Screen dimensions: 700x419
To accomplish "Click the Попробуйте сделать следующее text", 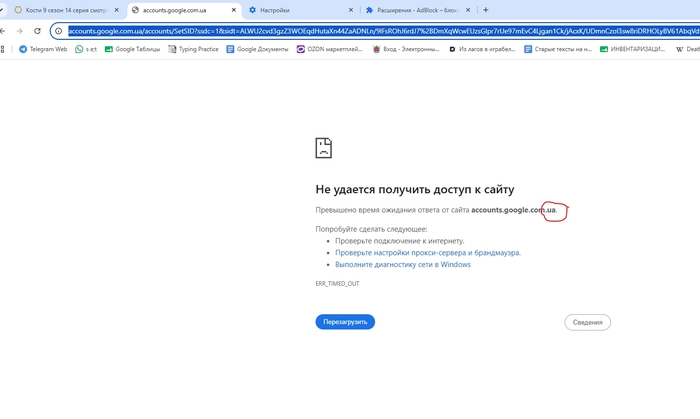I will [x=371, y=229].
